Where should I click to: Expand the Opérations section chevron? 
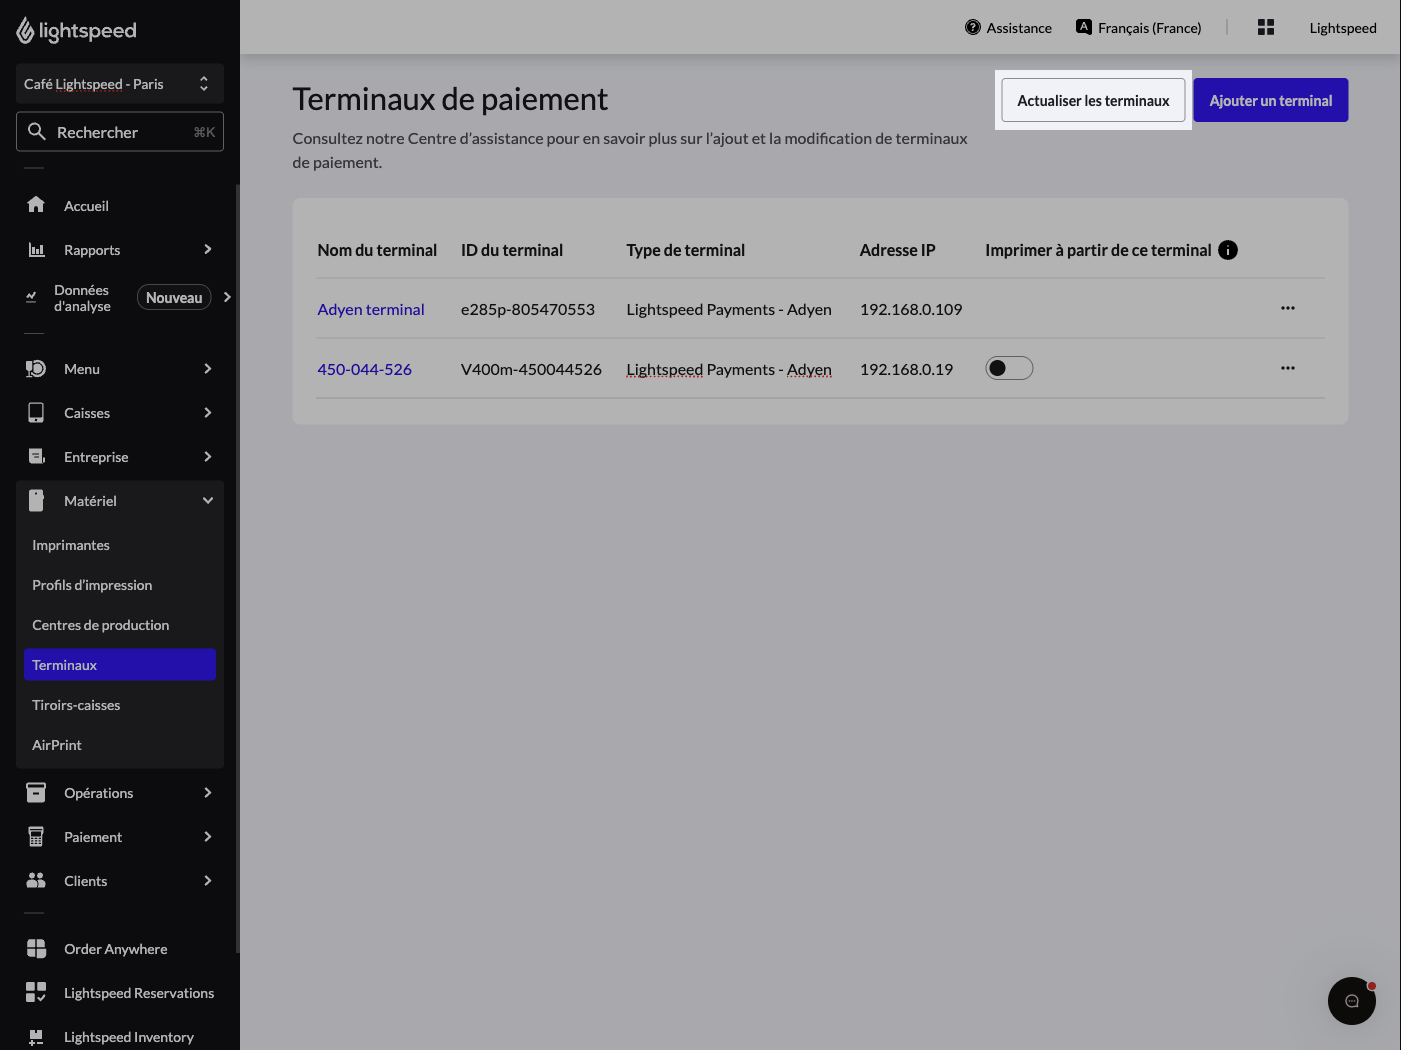pos(208,793)
